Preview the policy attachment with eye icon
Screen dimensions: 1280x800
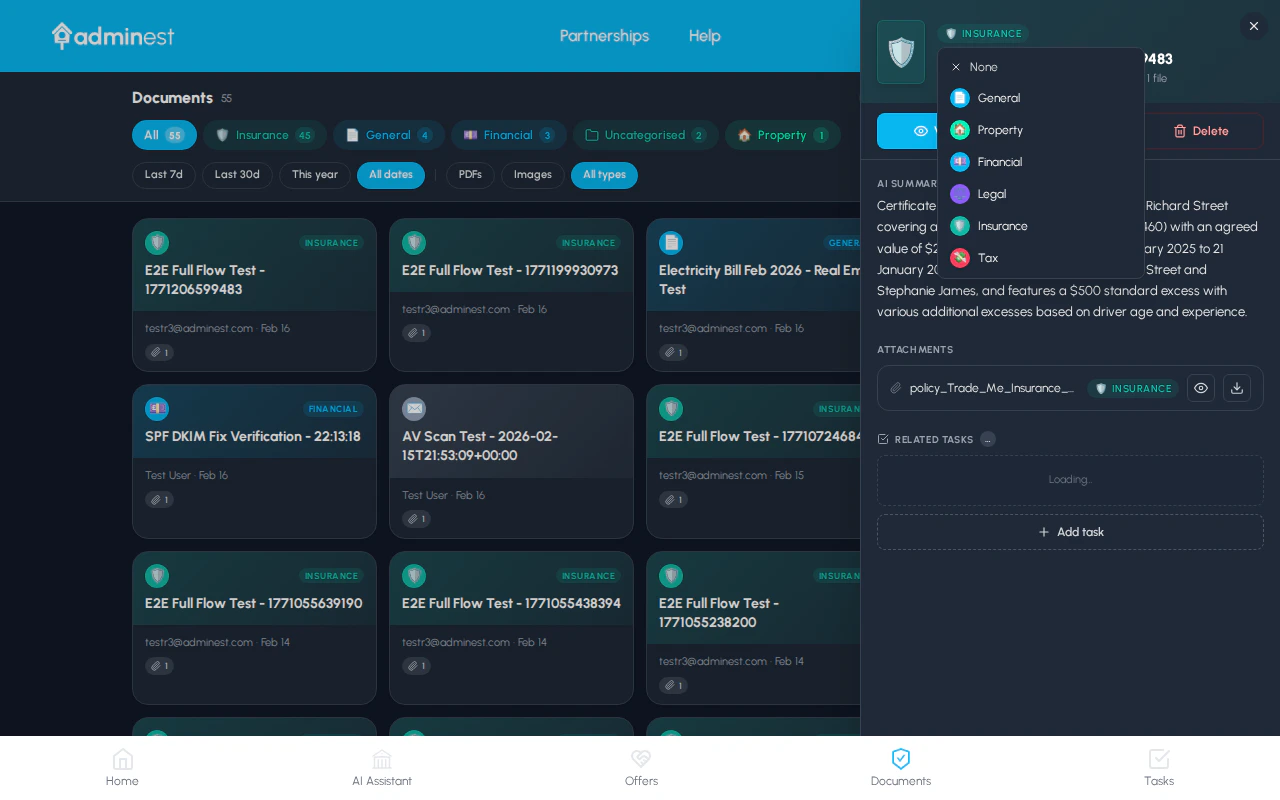pos(1201,388)
